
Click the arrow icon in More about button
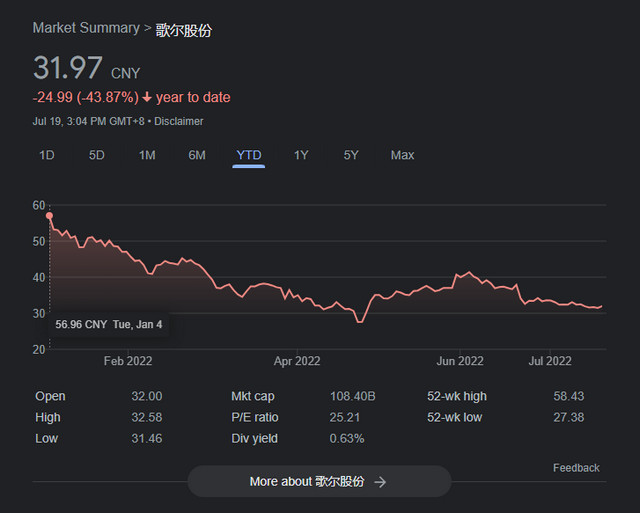[380, 482]
